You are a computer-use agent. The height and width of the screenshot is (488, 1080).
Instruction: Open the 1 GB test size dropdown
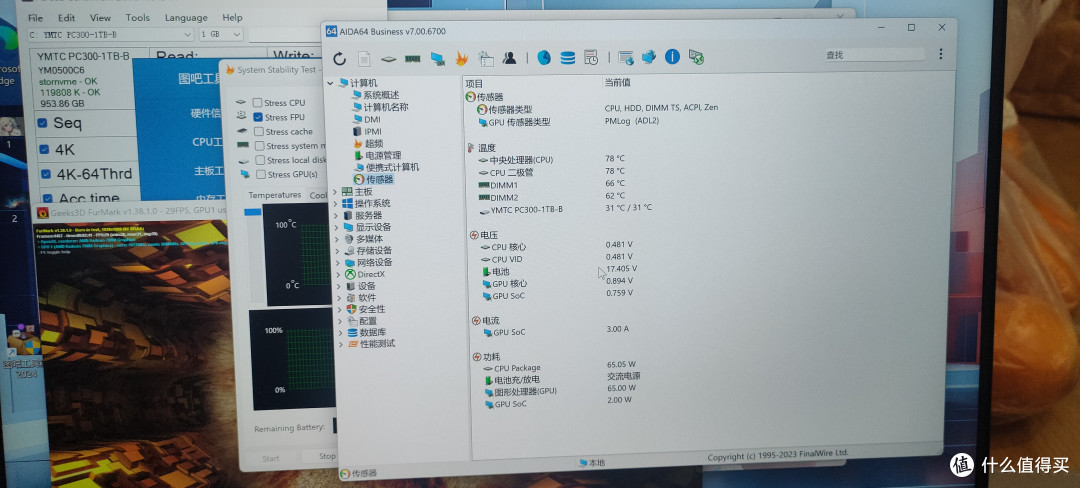tap(220, 34)
